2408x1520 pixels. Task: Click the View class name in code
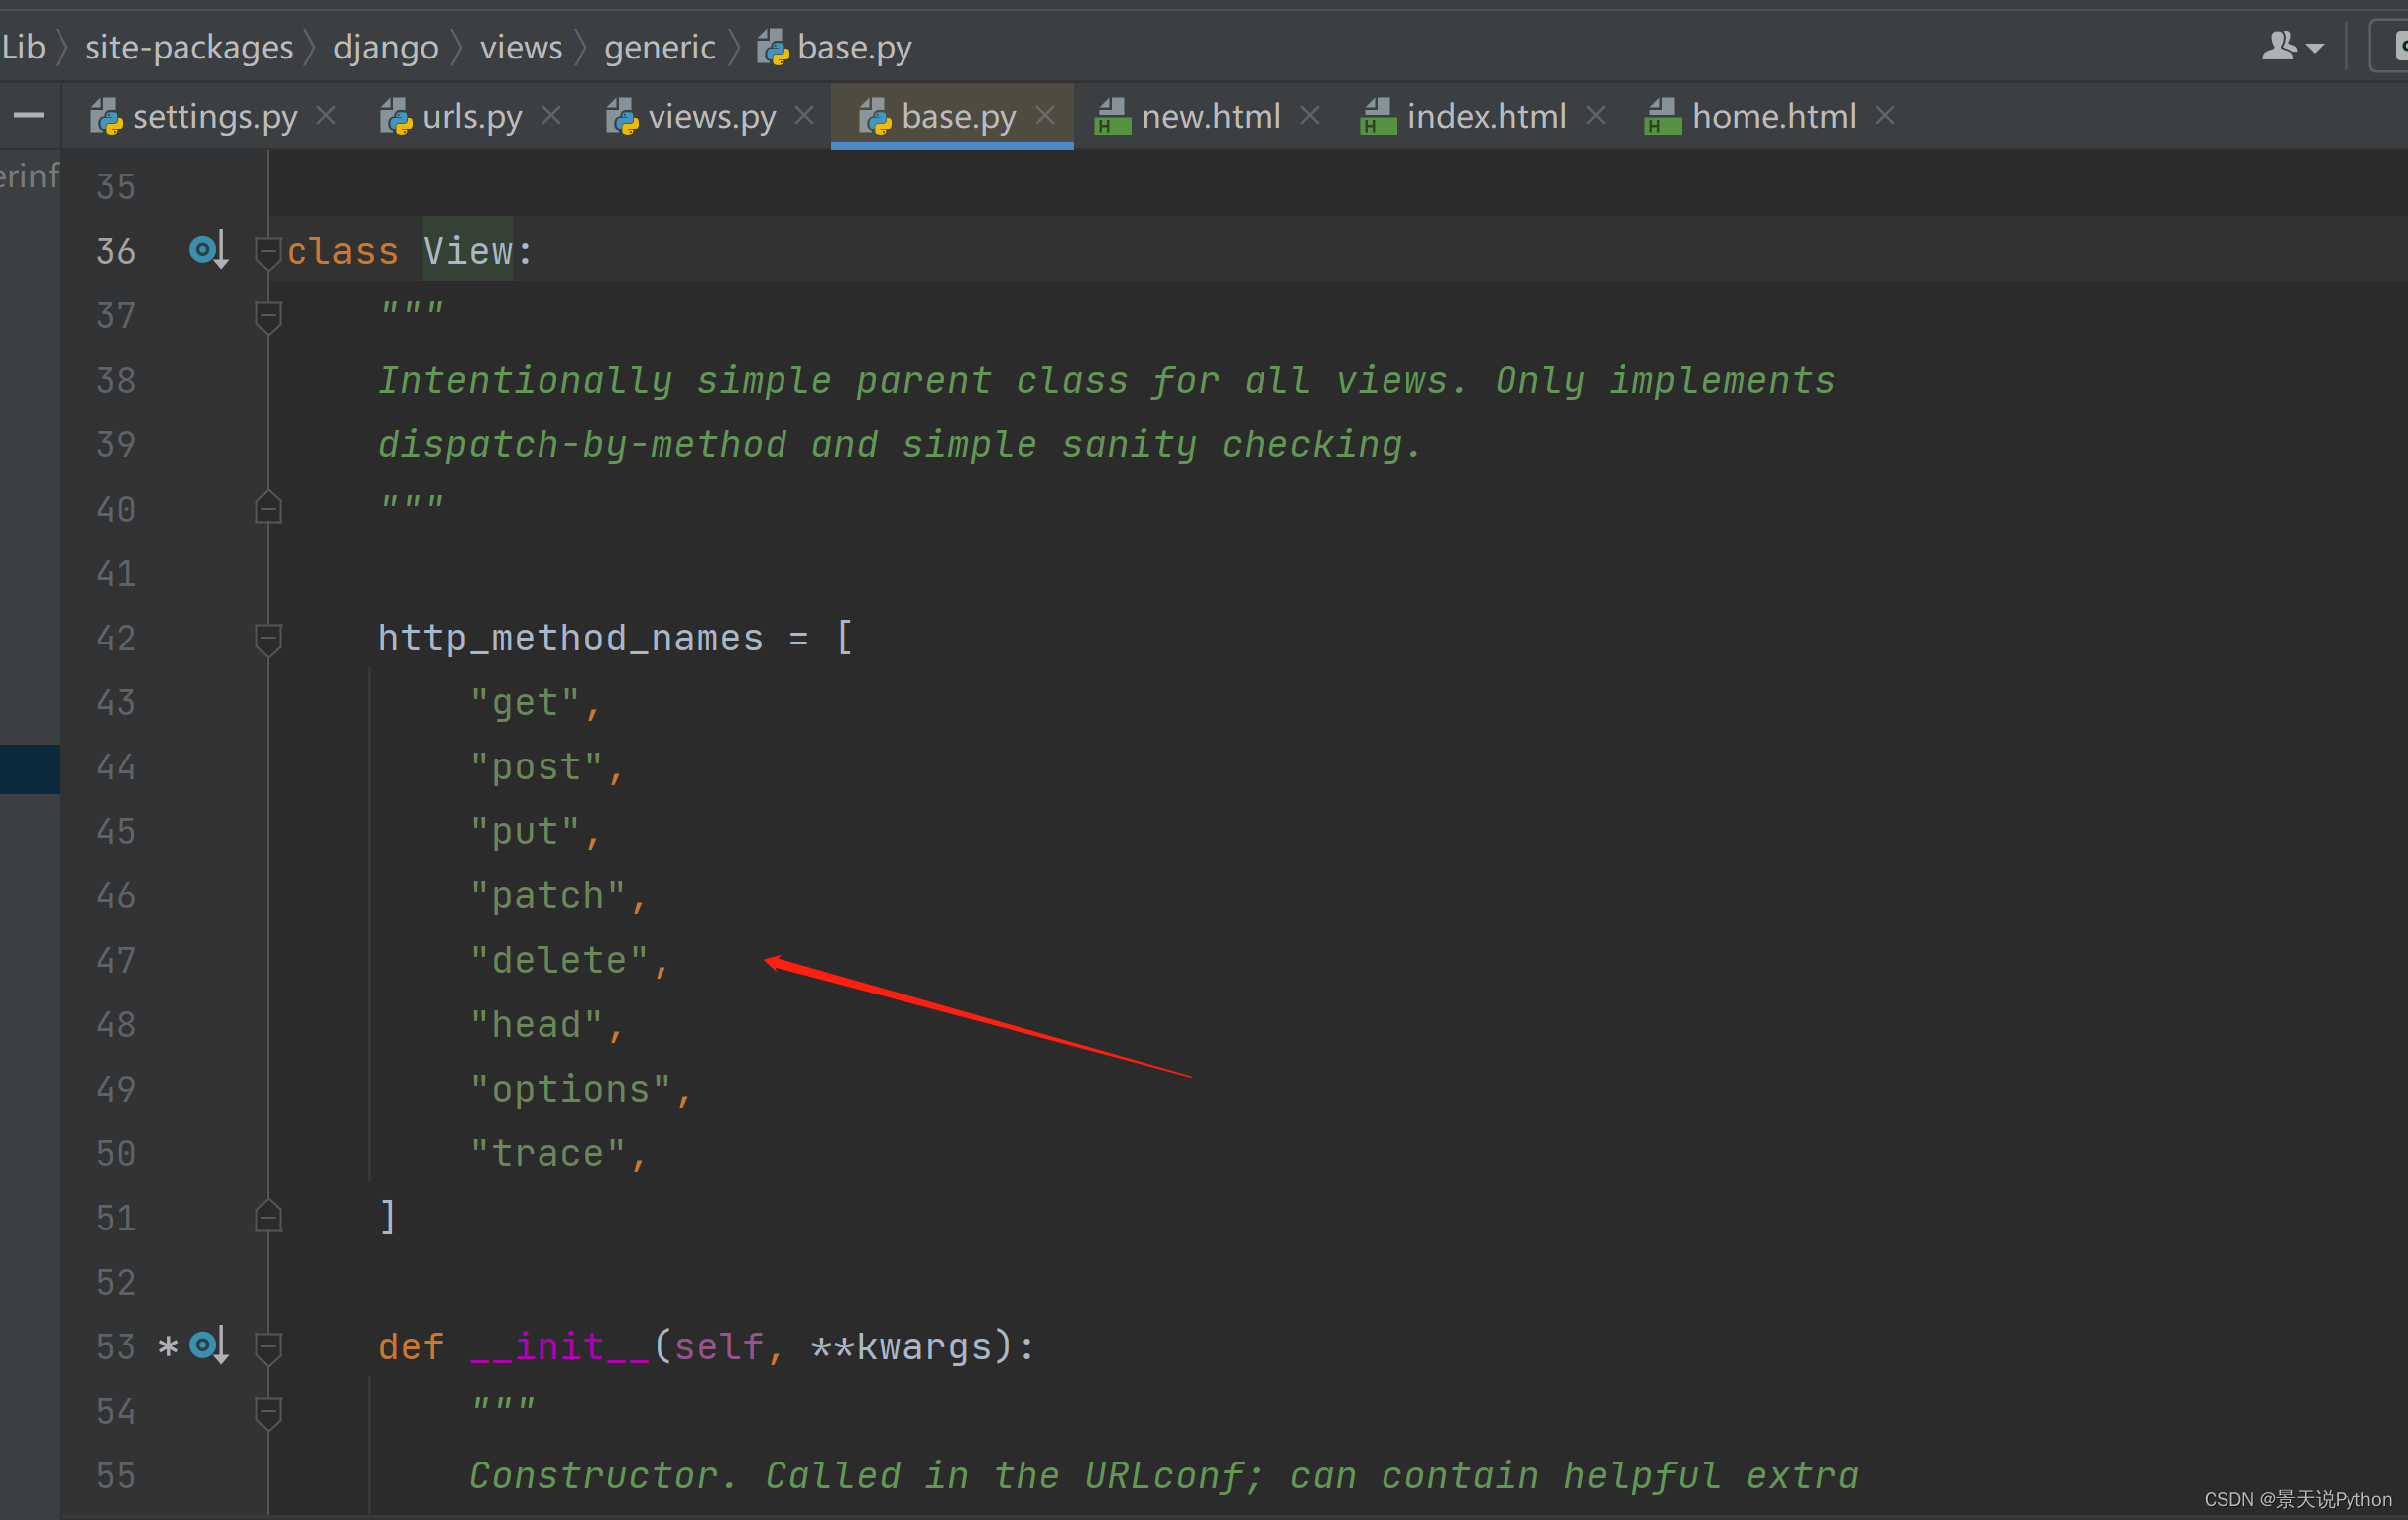468,250
